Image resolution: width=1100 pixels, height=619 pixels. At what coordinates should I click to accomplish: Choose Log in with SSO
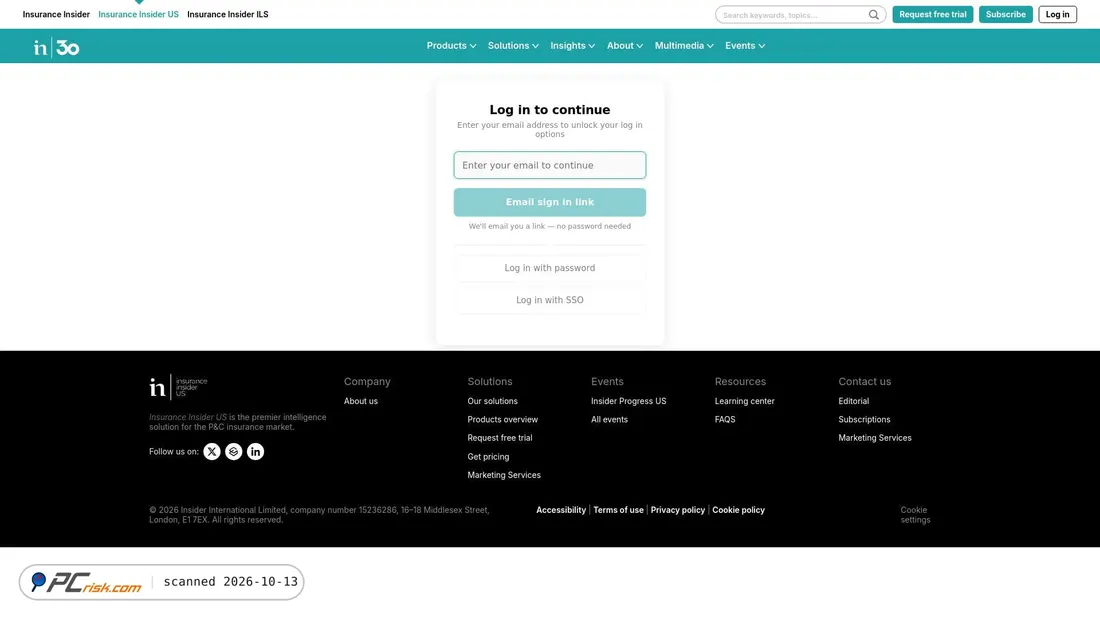549,300
